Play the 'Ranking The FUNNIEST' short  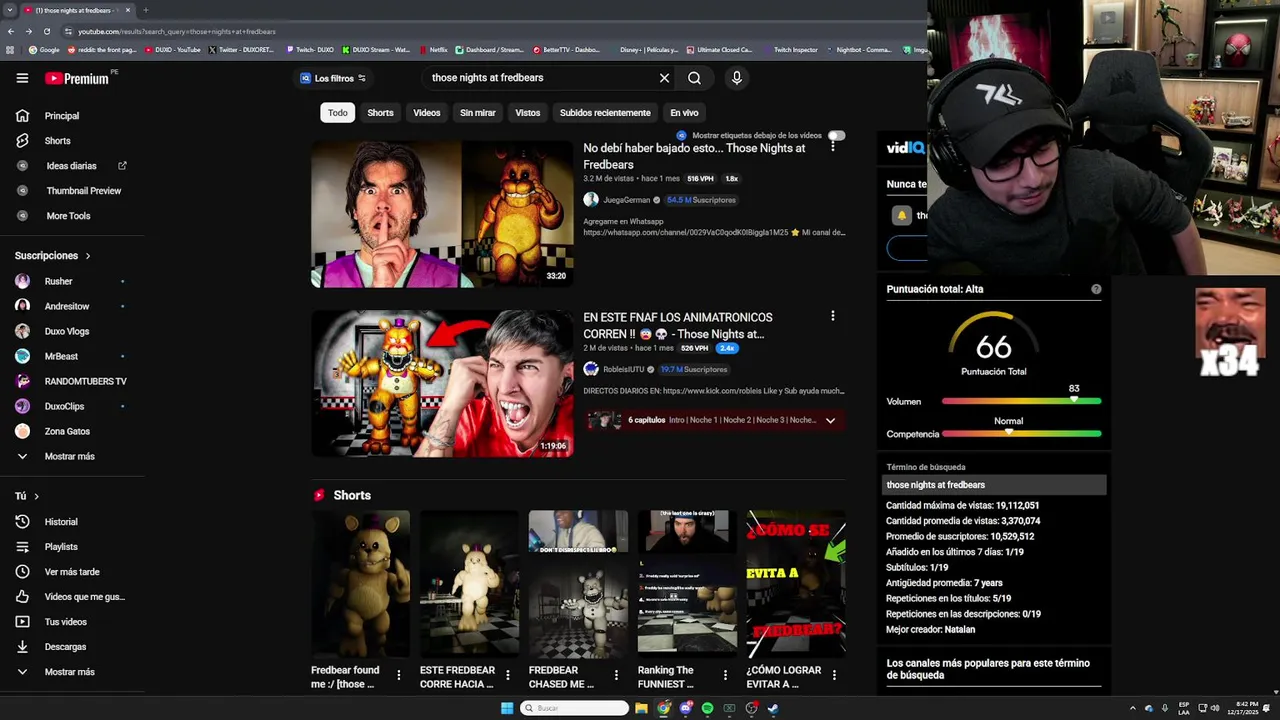(x=687, y=584)
